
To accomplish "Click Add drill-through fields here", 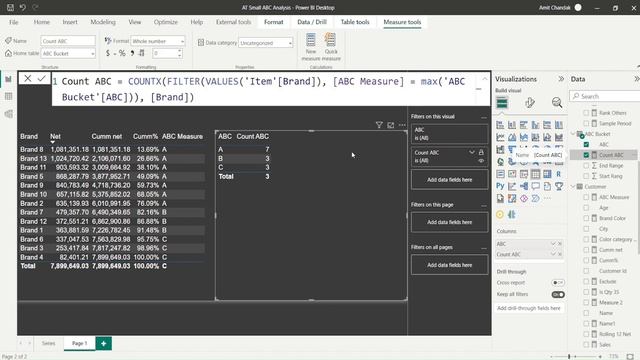I will click(529, 308).
